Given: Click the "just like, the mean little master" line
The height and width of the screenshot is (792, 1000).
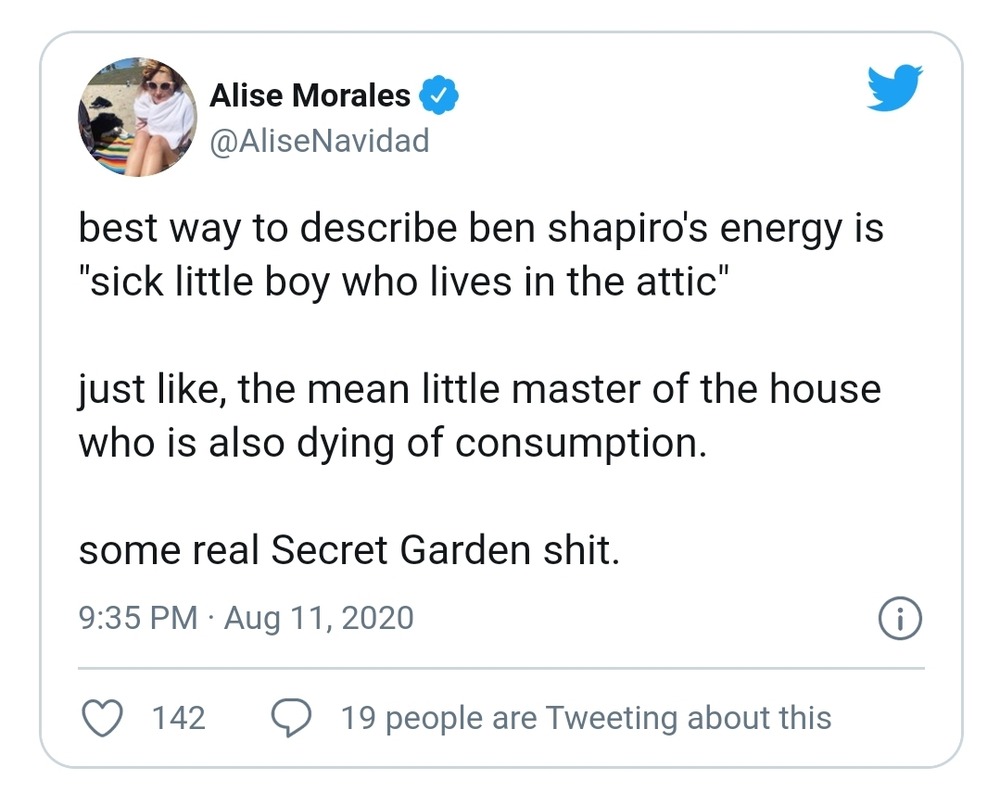Looking at the screenshot, I should click(x=480, y=388).
